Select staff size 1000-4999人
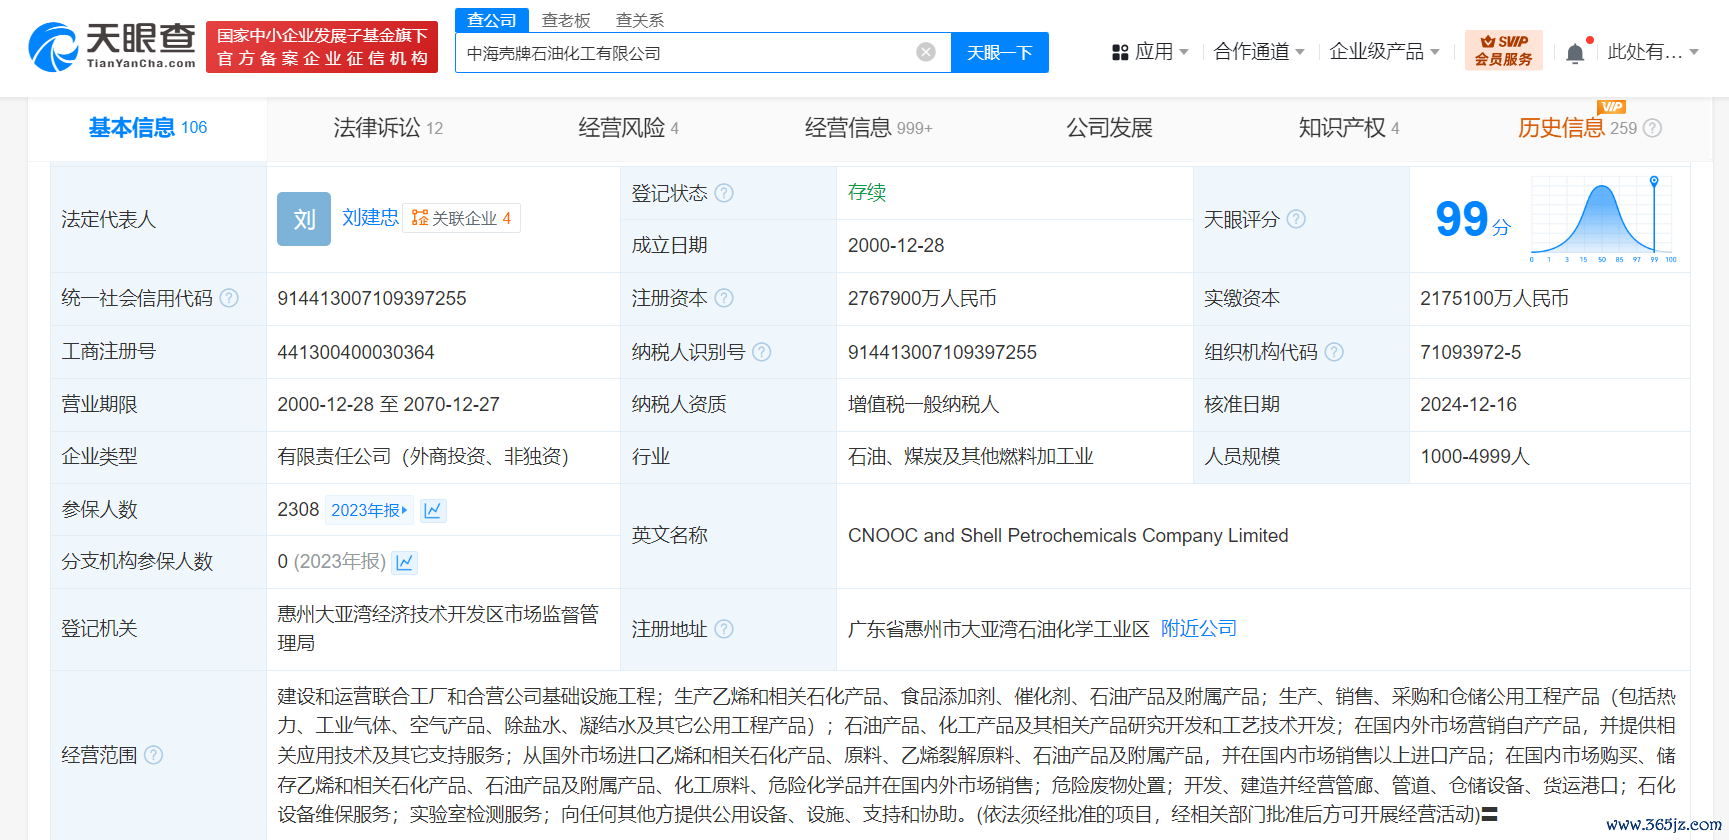The image size is (1729, 840). pyautogui.click(x=1475, y=457)
